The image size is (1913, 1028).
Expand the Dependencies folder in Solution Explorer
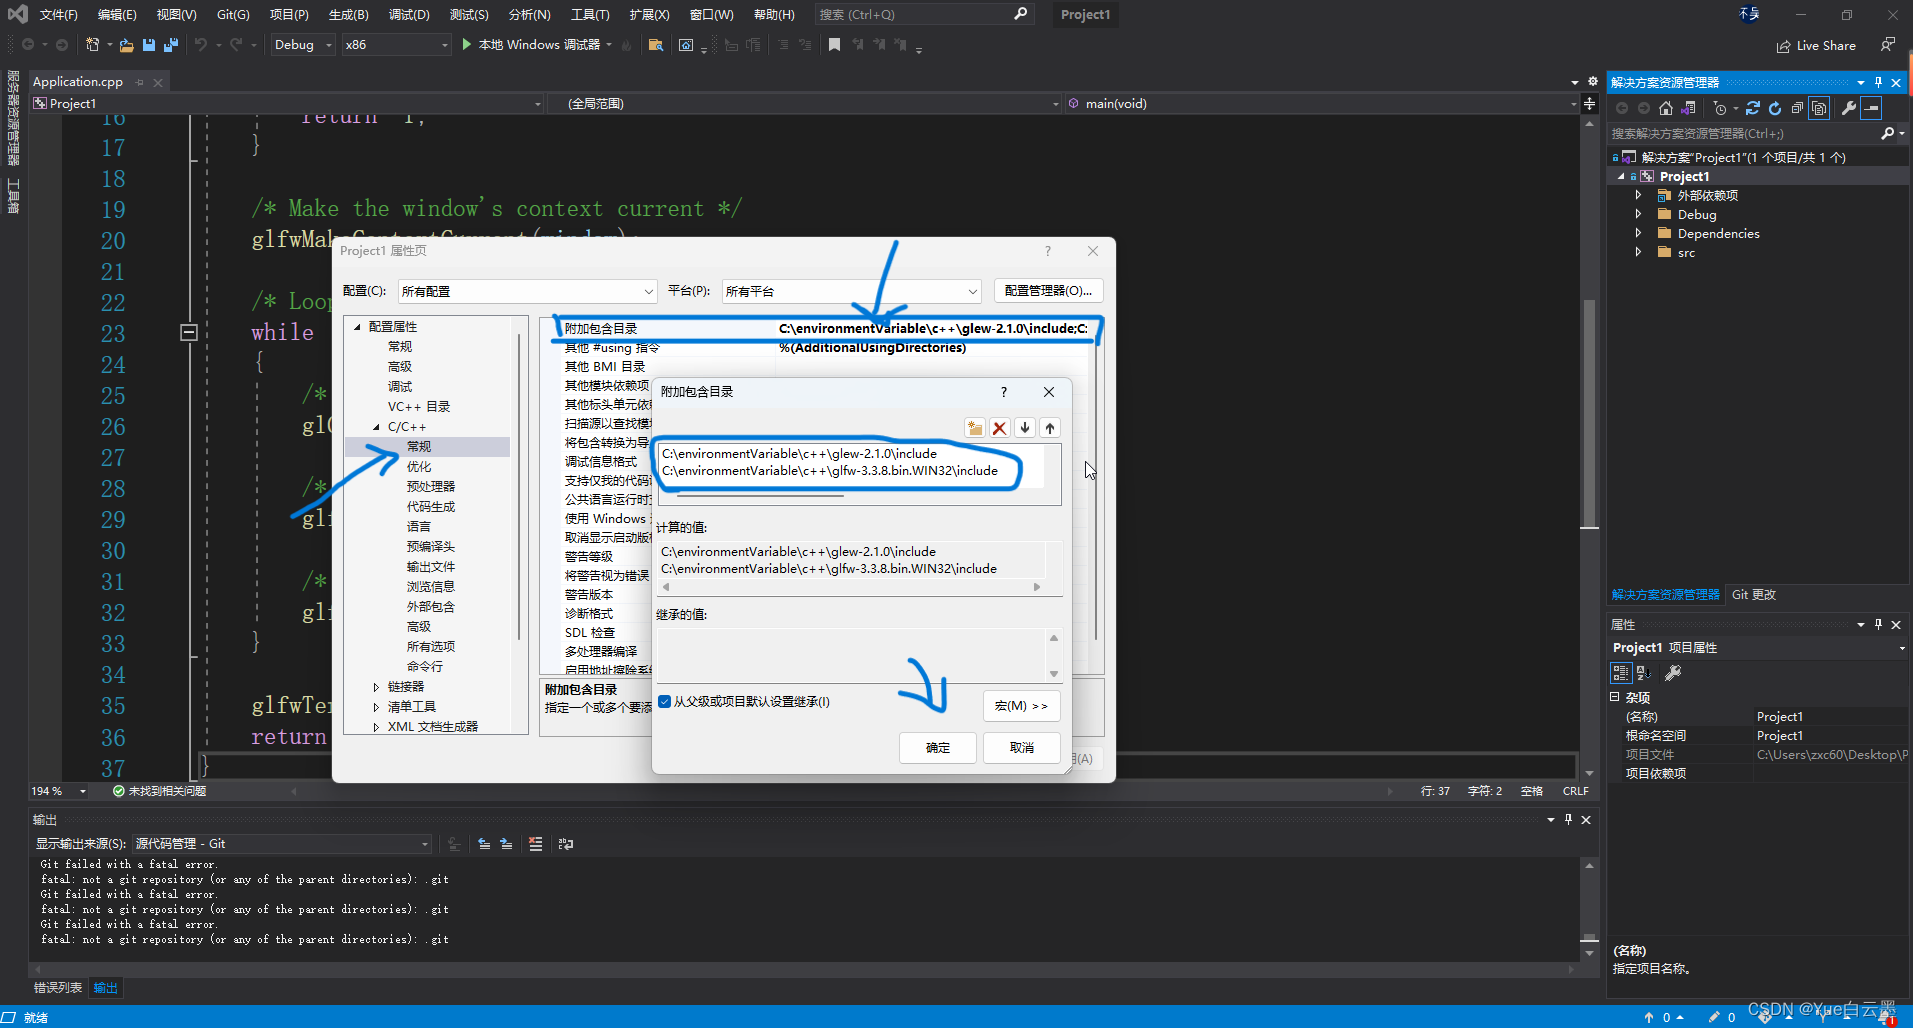click(1638, 233)
